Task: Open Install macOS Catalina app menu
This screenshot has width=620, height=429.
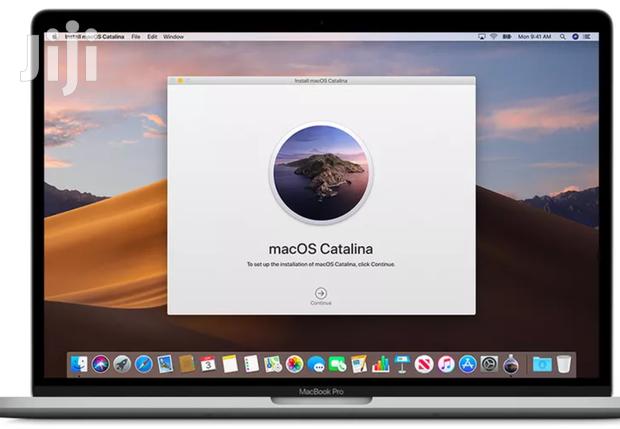Action: [94, 36]
